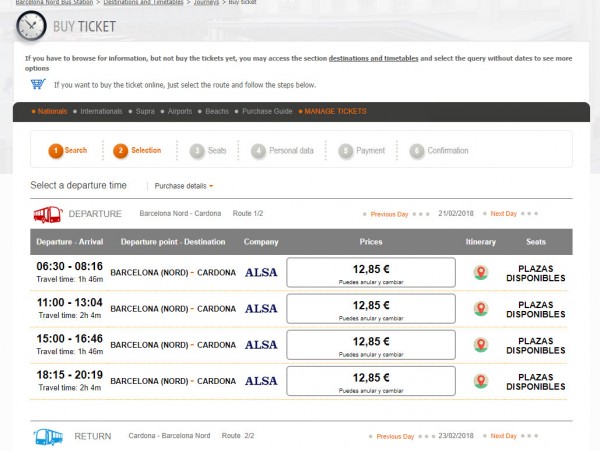600x451 pixels.
Task: Click BARCELONA (NORD) - CARDONA in the 06:30 row
Action: (173, 273)
